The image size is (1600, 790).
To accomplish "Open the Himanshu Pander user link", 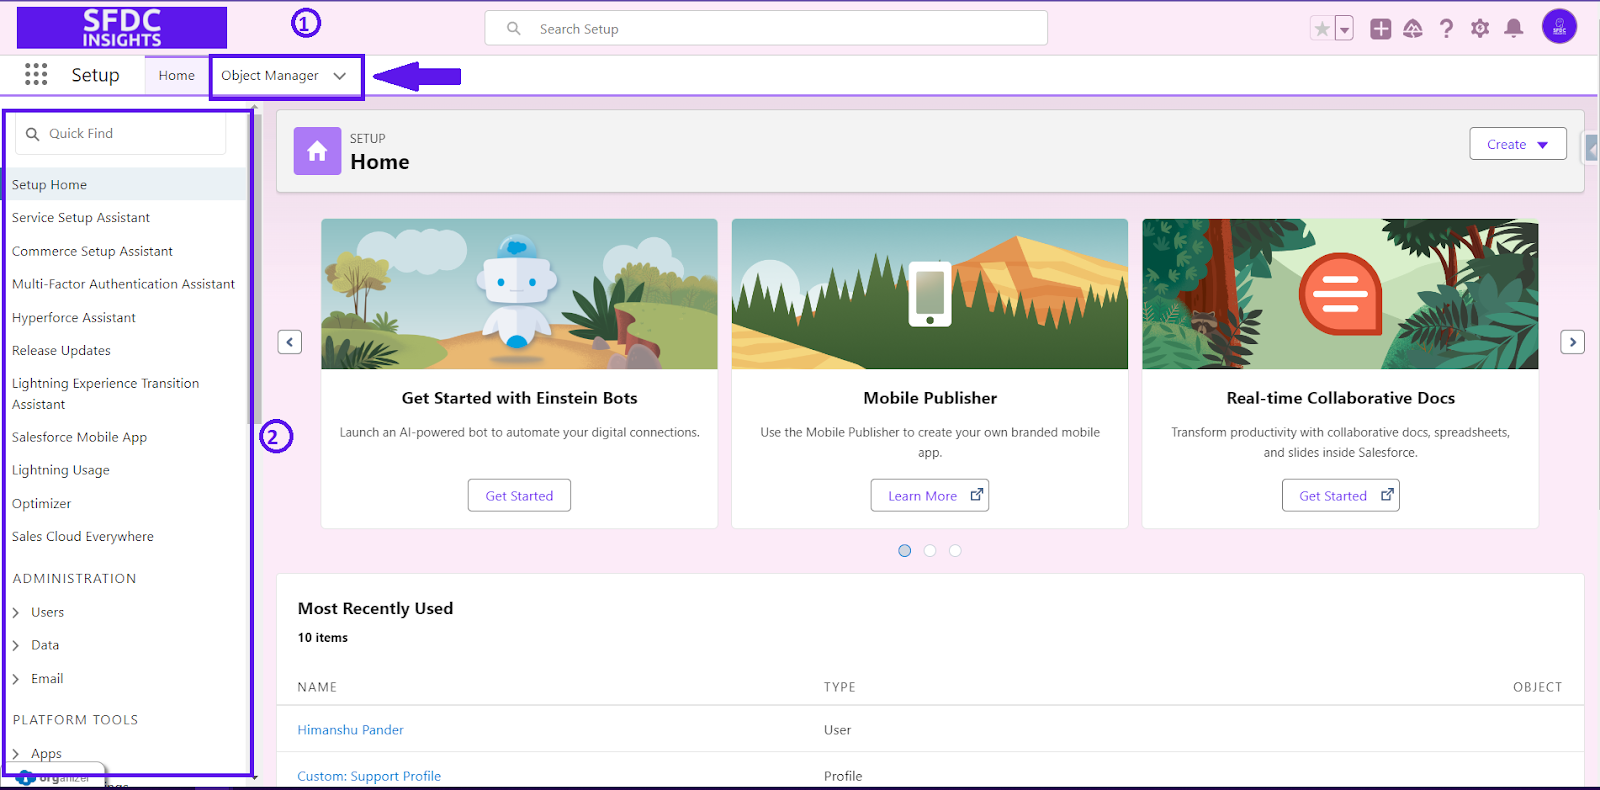I will click(x=350, y=730).
